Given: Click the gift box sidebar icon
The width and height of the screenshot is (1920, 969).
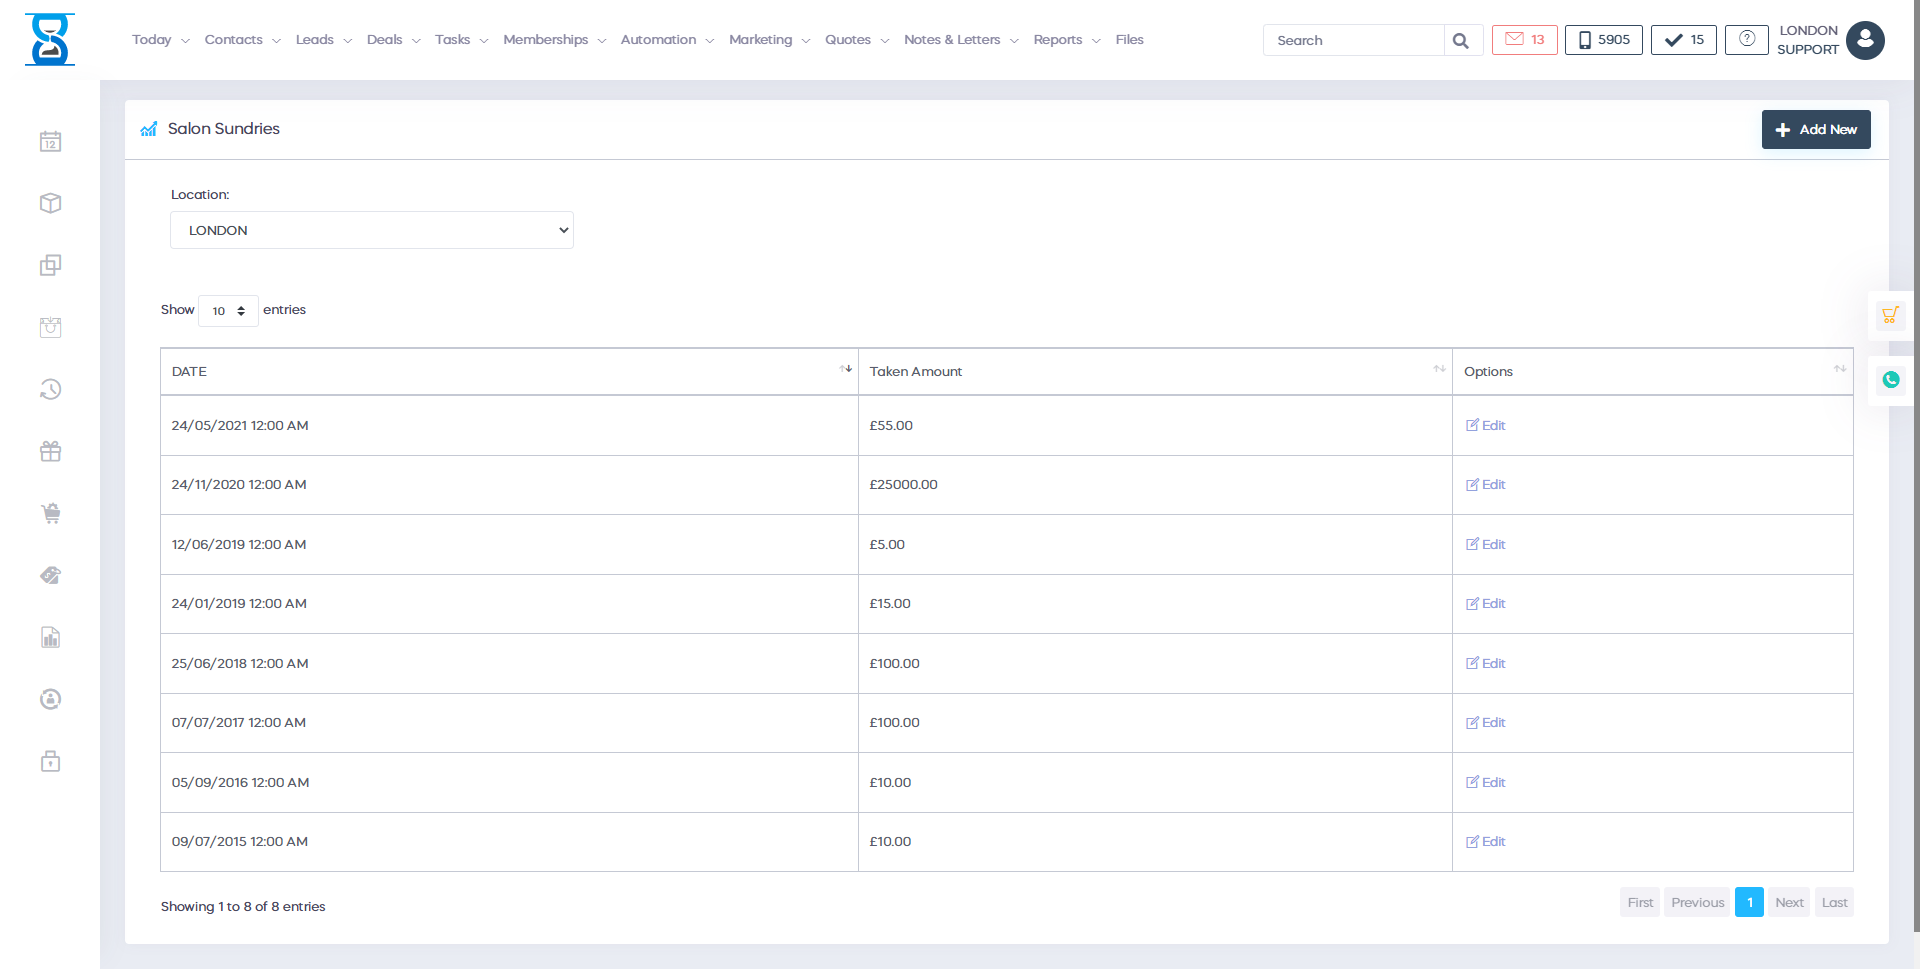Looking at the screenshot, I should tap(50, 452).
